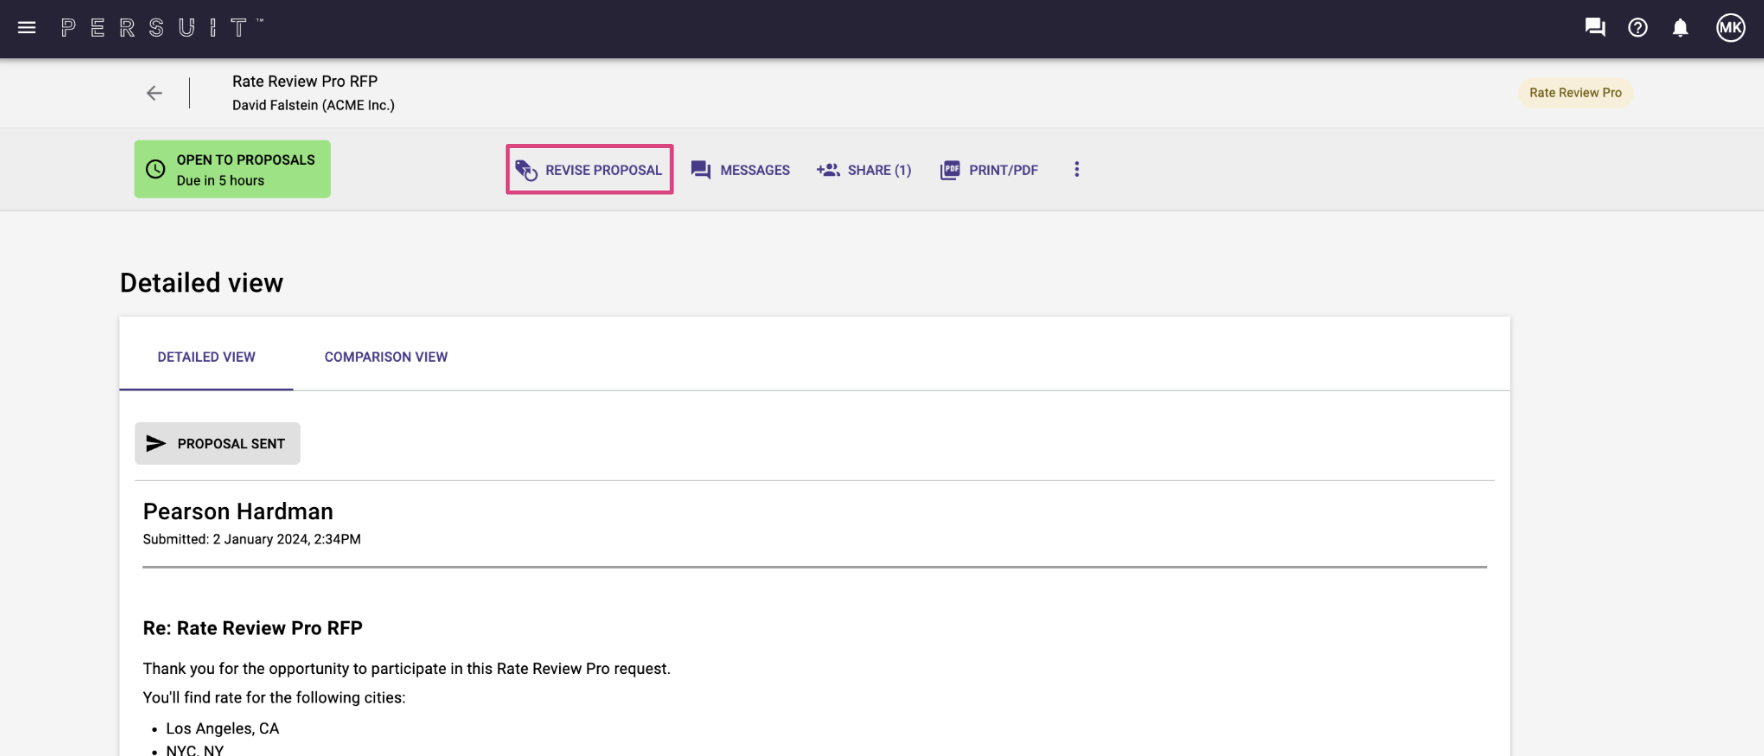1764x756 pixels.
Task: Click the PROPOSAL SENT status chip
Action: [x=218, y=444]
